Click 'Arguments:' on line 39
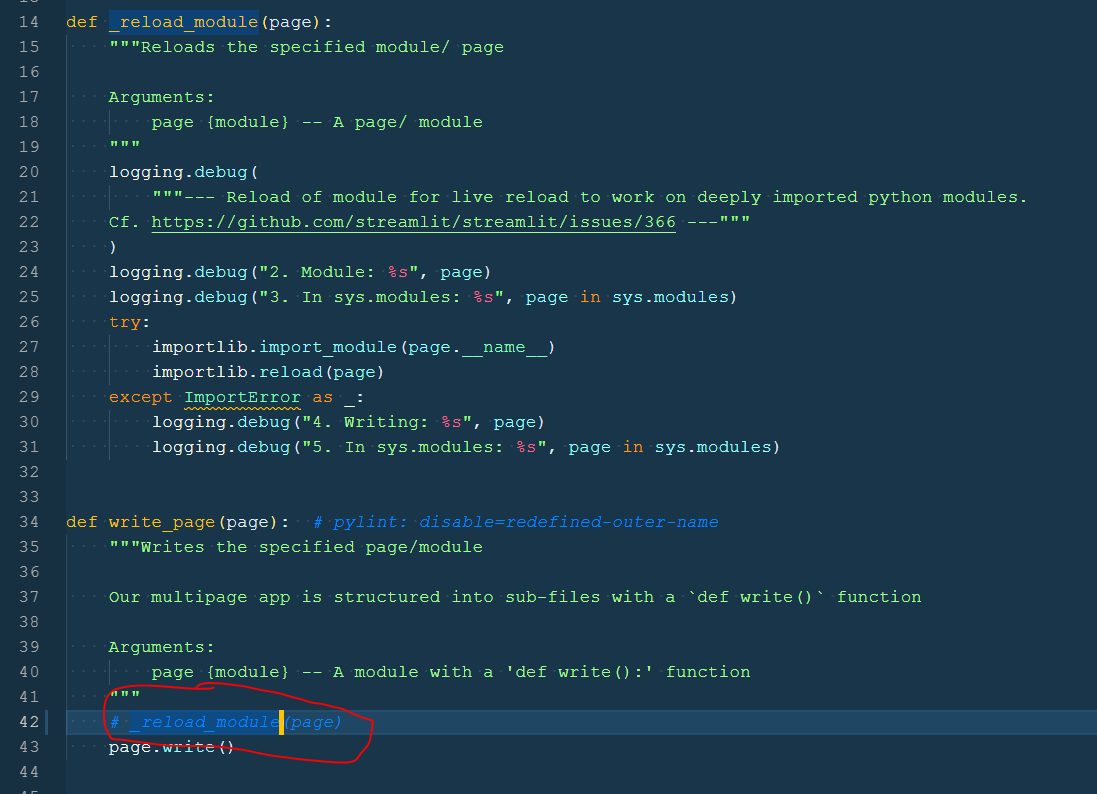Image resolution: width=1097 pixels, height=794 pixels. [x=162, y=647]
